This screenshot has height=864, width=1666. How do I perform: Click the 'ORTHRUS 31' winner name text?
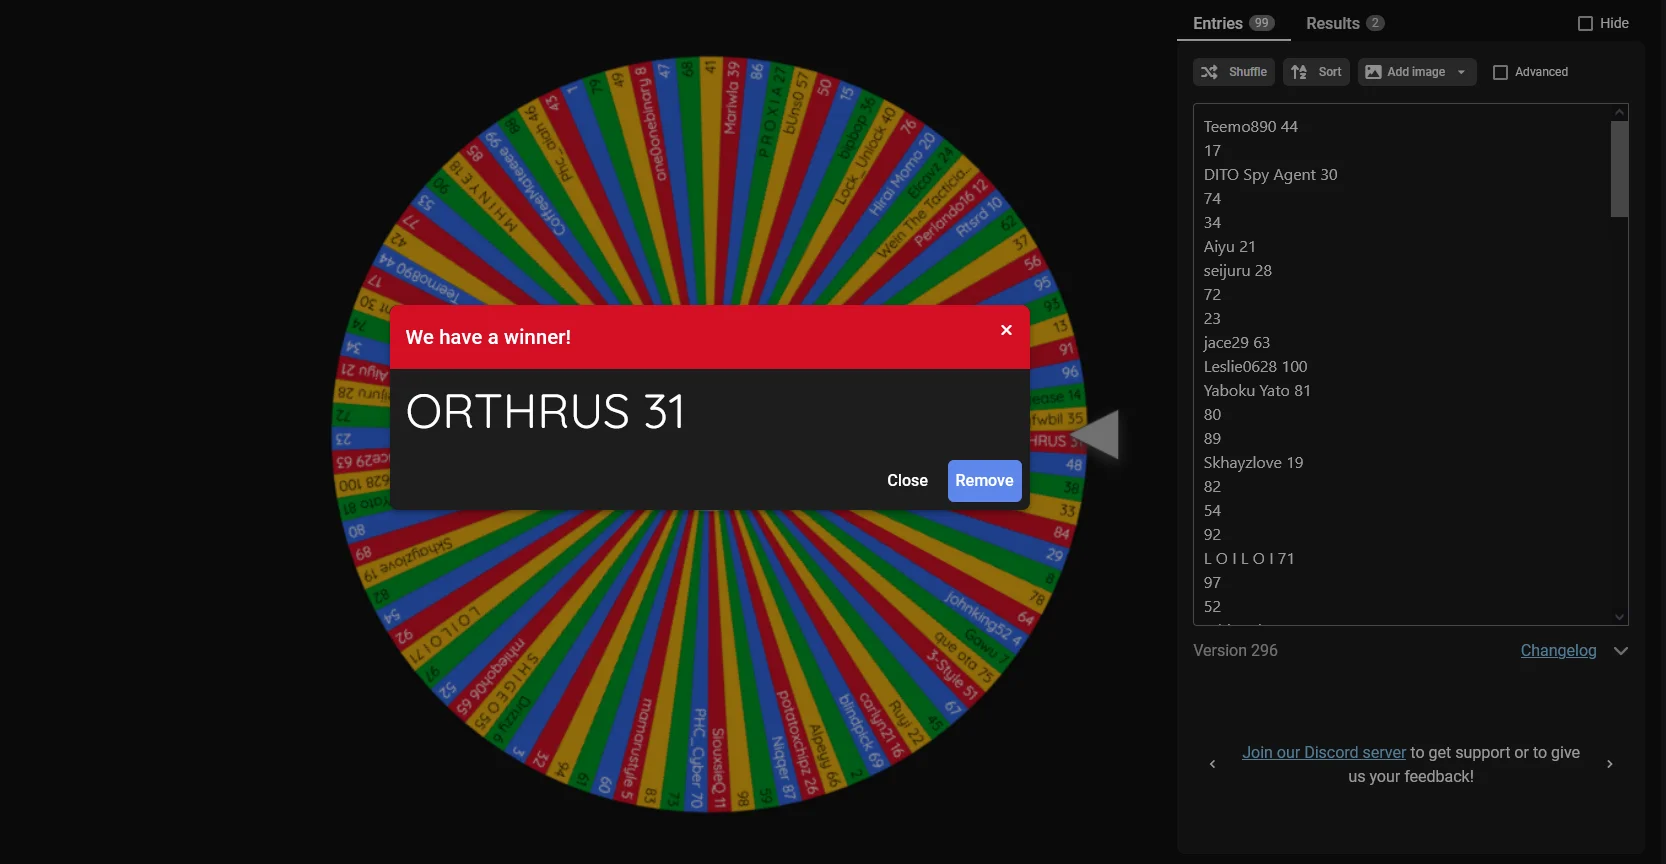(545, 412)
